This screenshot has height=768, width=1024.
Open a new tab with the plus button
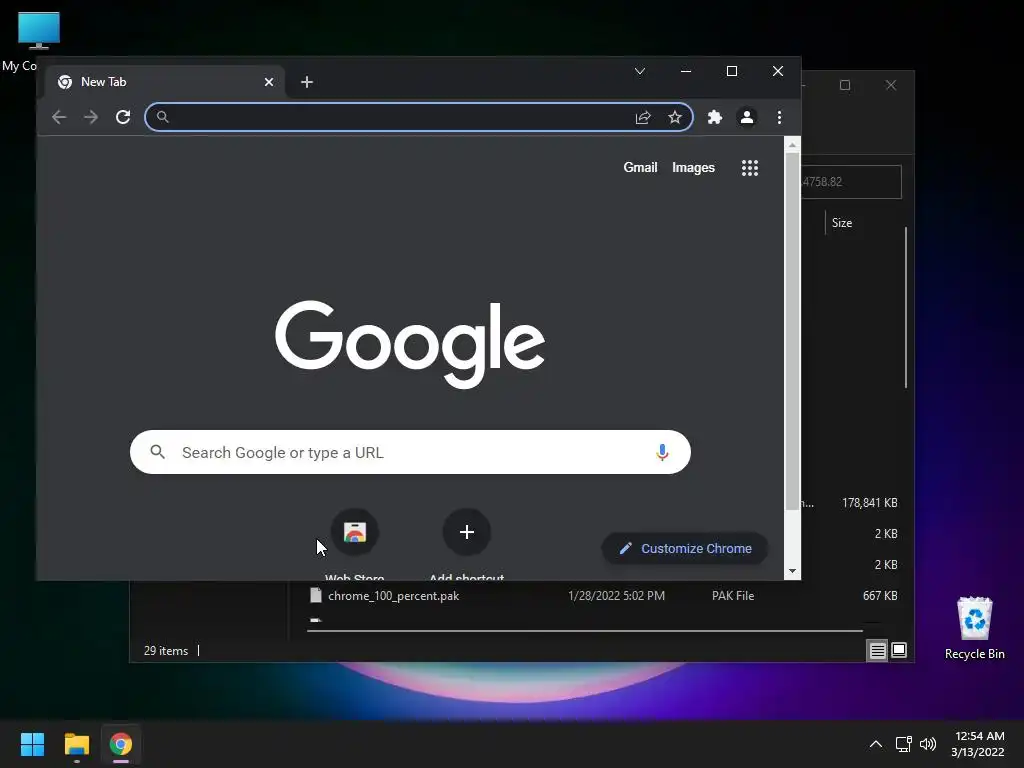[307, 82]
